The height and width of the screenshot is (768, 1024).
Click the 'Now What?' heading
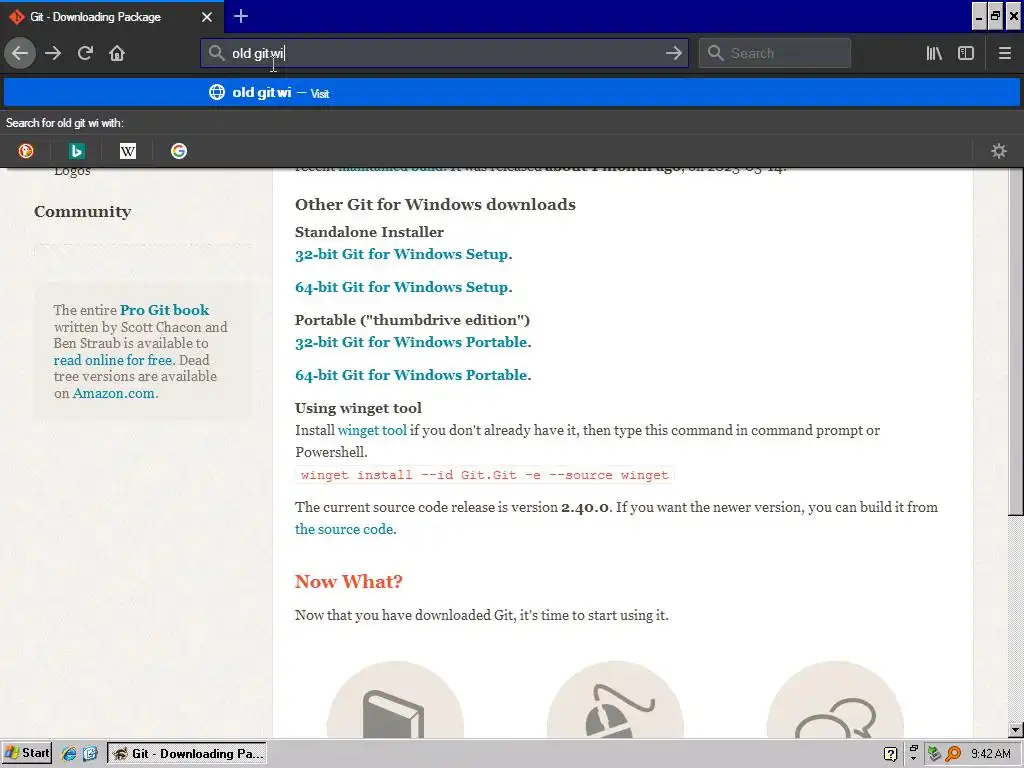tap(349, 581)
